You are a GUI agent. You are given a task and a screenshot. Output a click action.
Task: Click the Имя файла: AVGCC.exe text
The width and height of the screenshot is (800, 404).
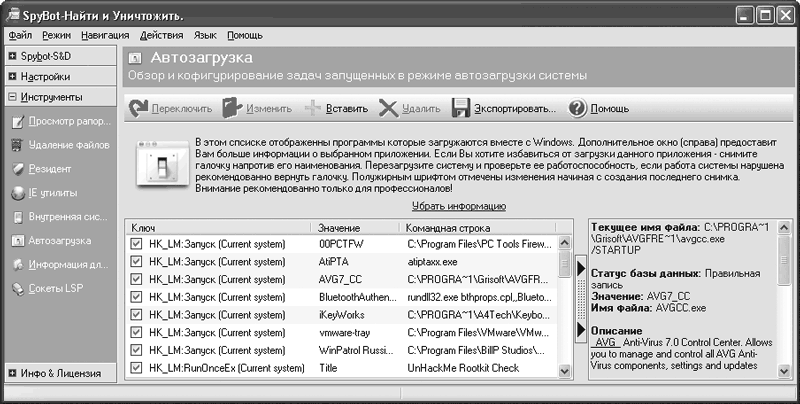coord(648,308)
